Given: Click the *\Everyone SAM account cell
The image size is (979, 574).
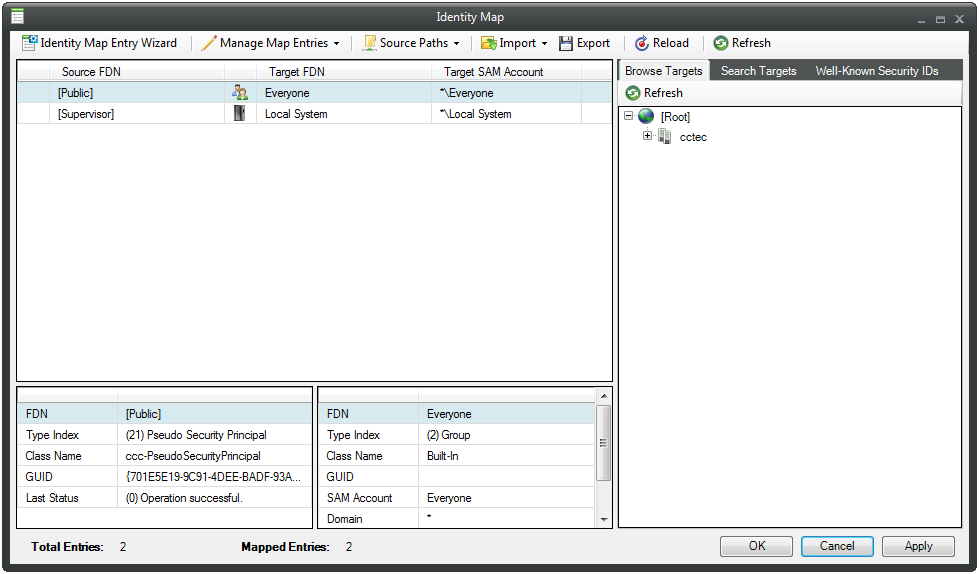Looking at the screenshot, I should tap(506, 93).
